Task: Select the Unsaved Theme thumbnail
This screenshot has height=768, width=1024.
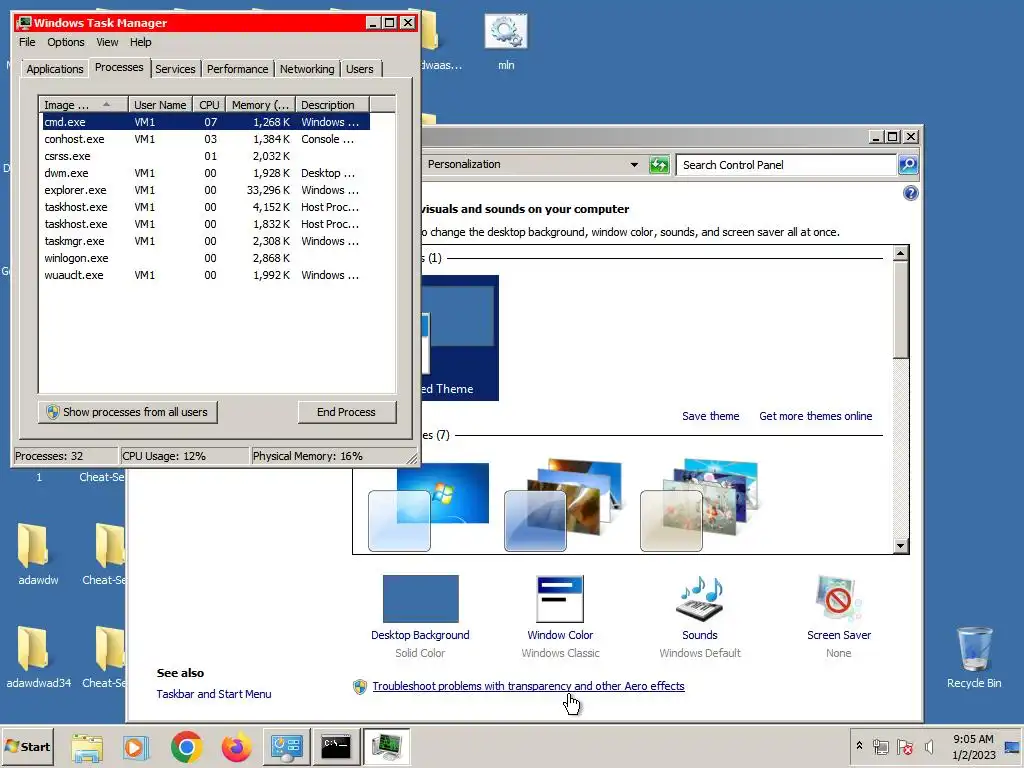Action: (460, 338)
